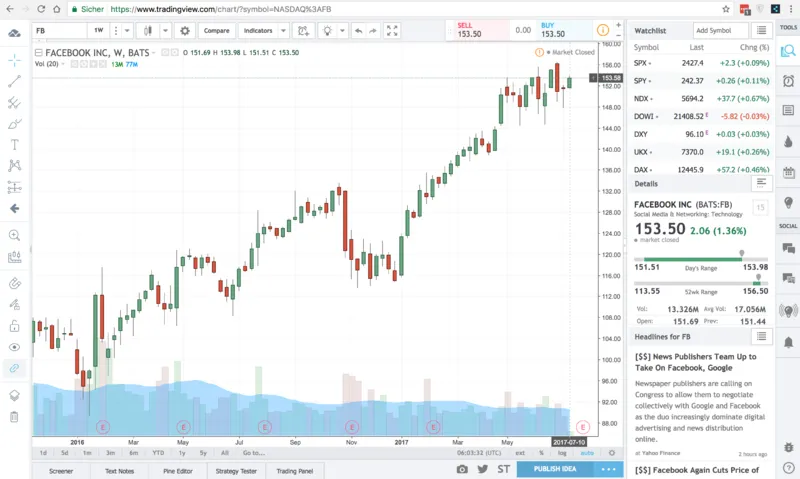The width and height of the screenshot is (800, 479).
Task: Select the trend line drawing tool
Action: coord(14,81)
